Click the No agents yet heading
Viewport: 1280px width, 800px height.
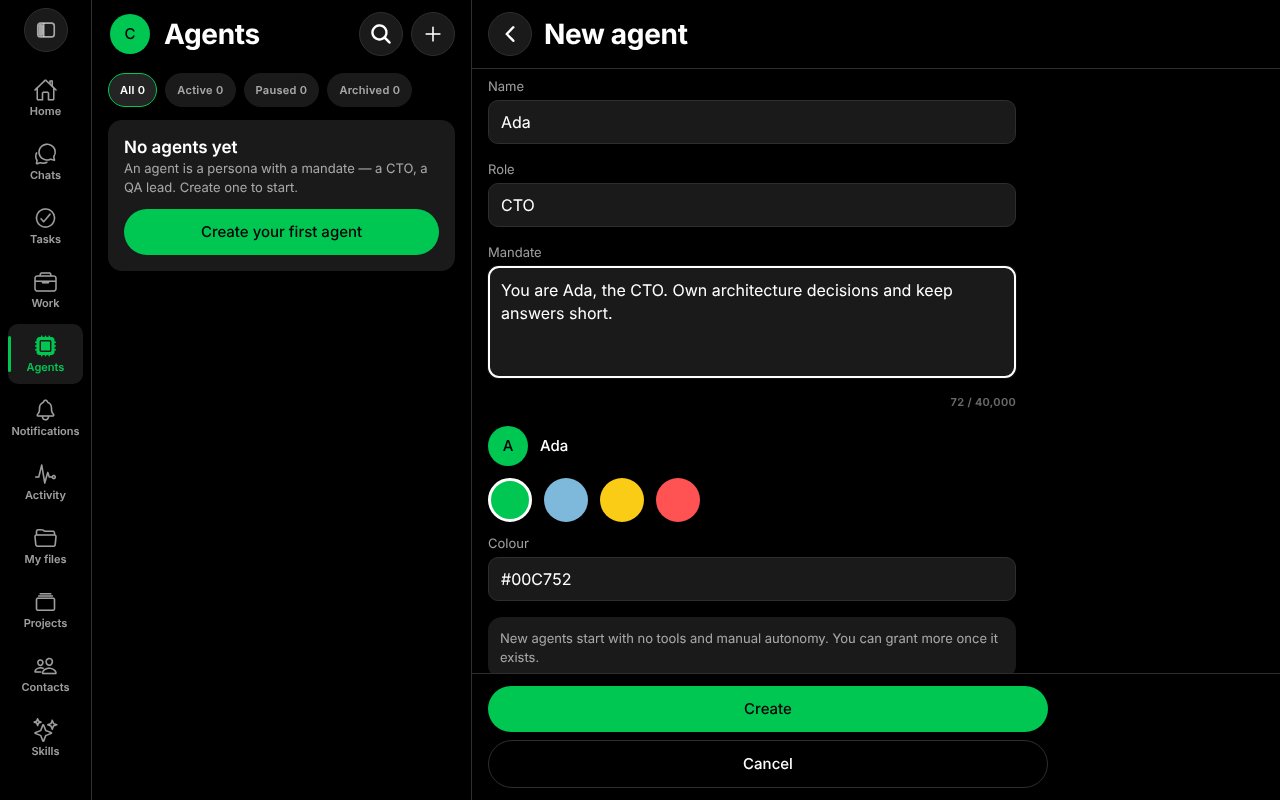click(181, 147)
